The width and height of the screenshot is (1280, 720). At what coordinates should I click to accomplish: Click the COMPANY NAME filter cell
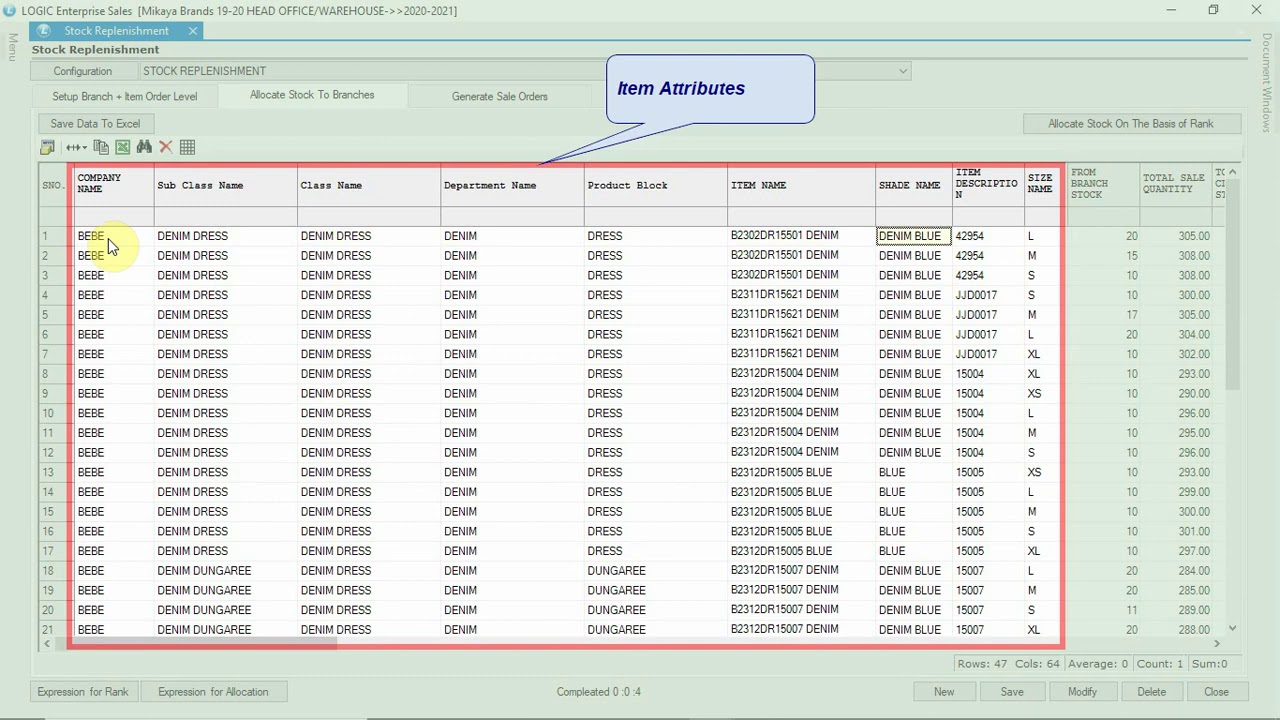(x=114, y=217)
